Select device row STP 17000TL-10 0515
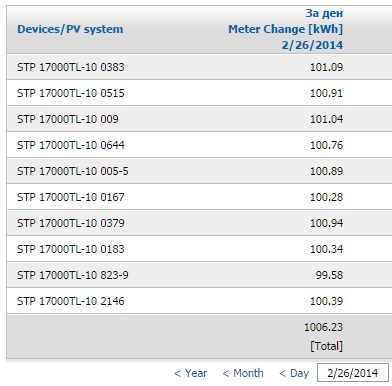The image size is (392, 386). 199,93
